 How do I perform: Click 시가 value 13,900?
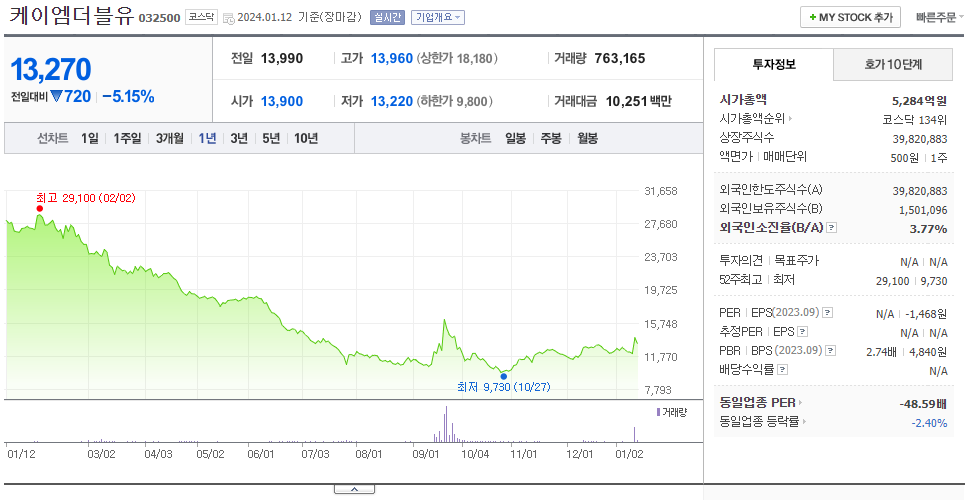pos(282,101)
